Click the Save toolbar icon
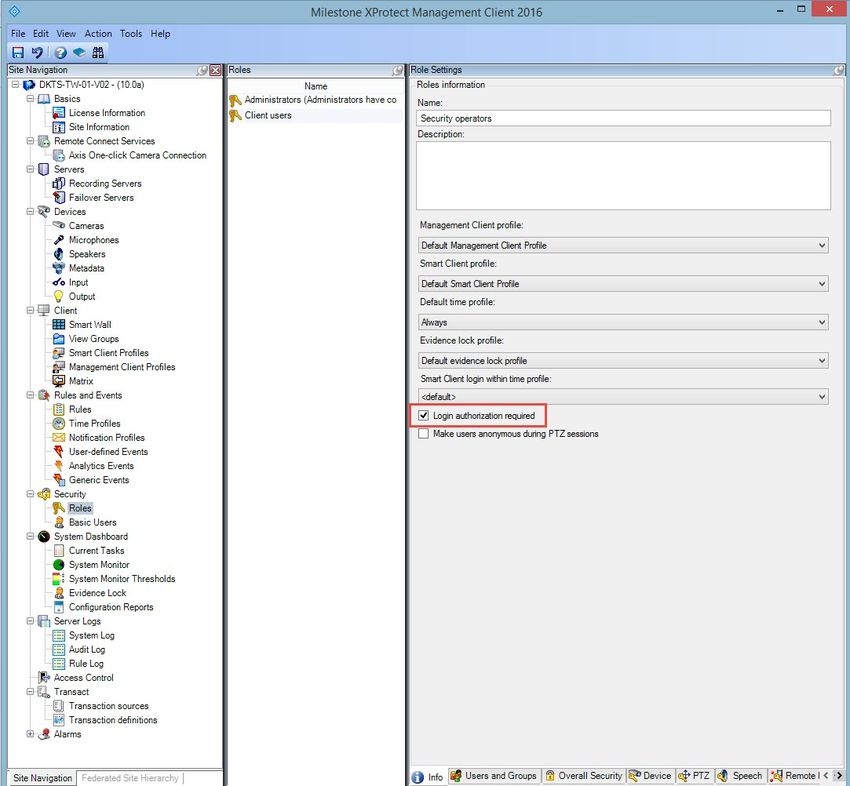850x786 pixels. pyautogui.click(x=18, y=53)
